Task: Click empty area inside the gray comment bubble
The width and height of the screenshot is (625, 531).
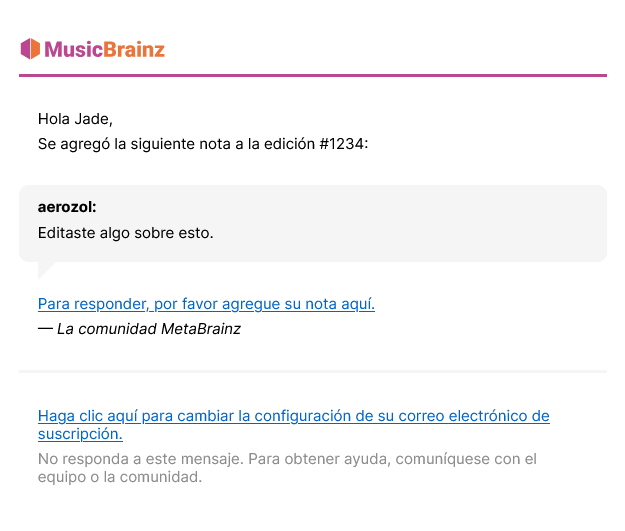Action: (x=399, y=223)
